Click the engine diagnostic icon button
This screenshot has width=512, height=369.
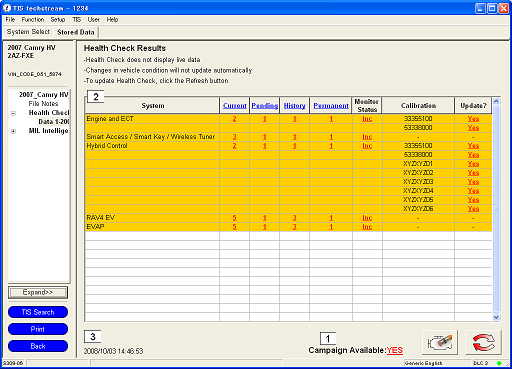[440, 342]
